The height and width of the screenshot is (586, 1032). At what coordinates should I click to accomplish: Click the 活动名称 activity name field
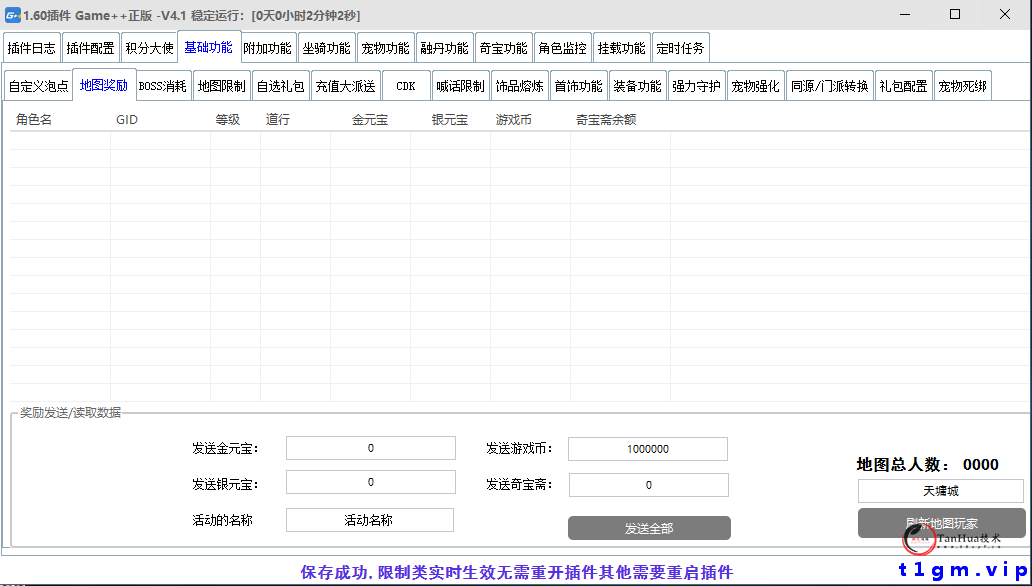pyautogui.click(x=370, y=520)
